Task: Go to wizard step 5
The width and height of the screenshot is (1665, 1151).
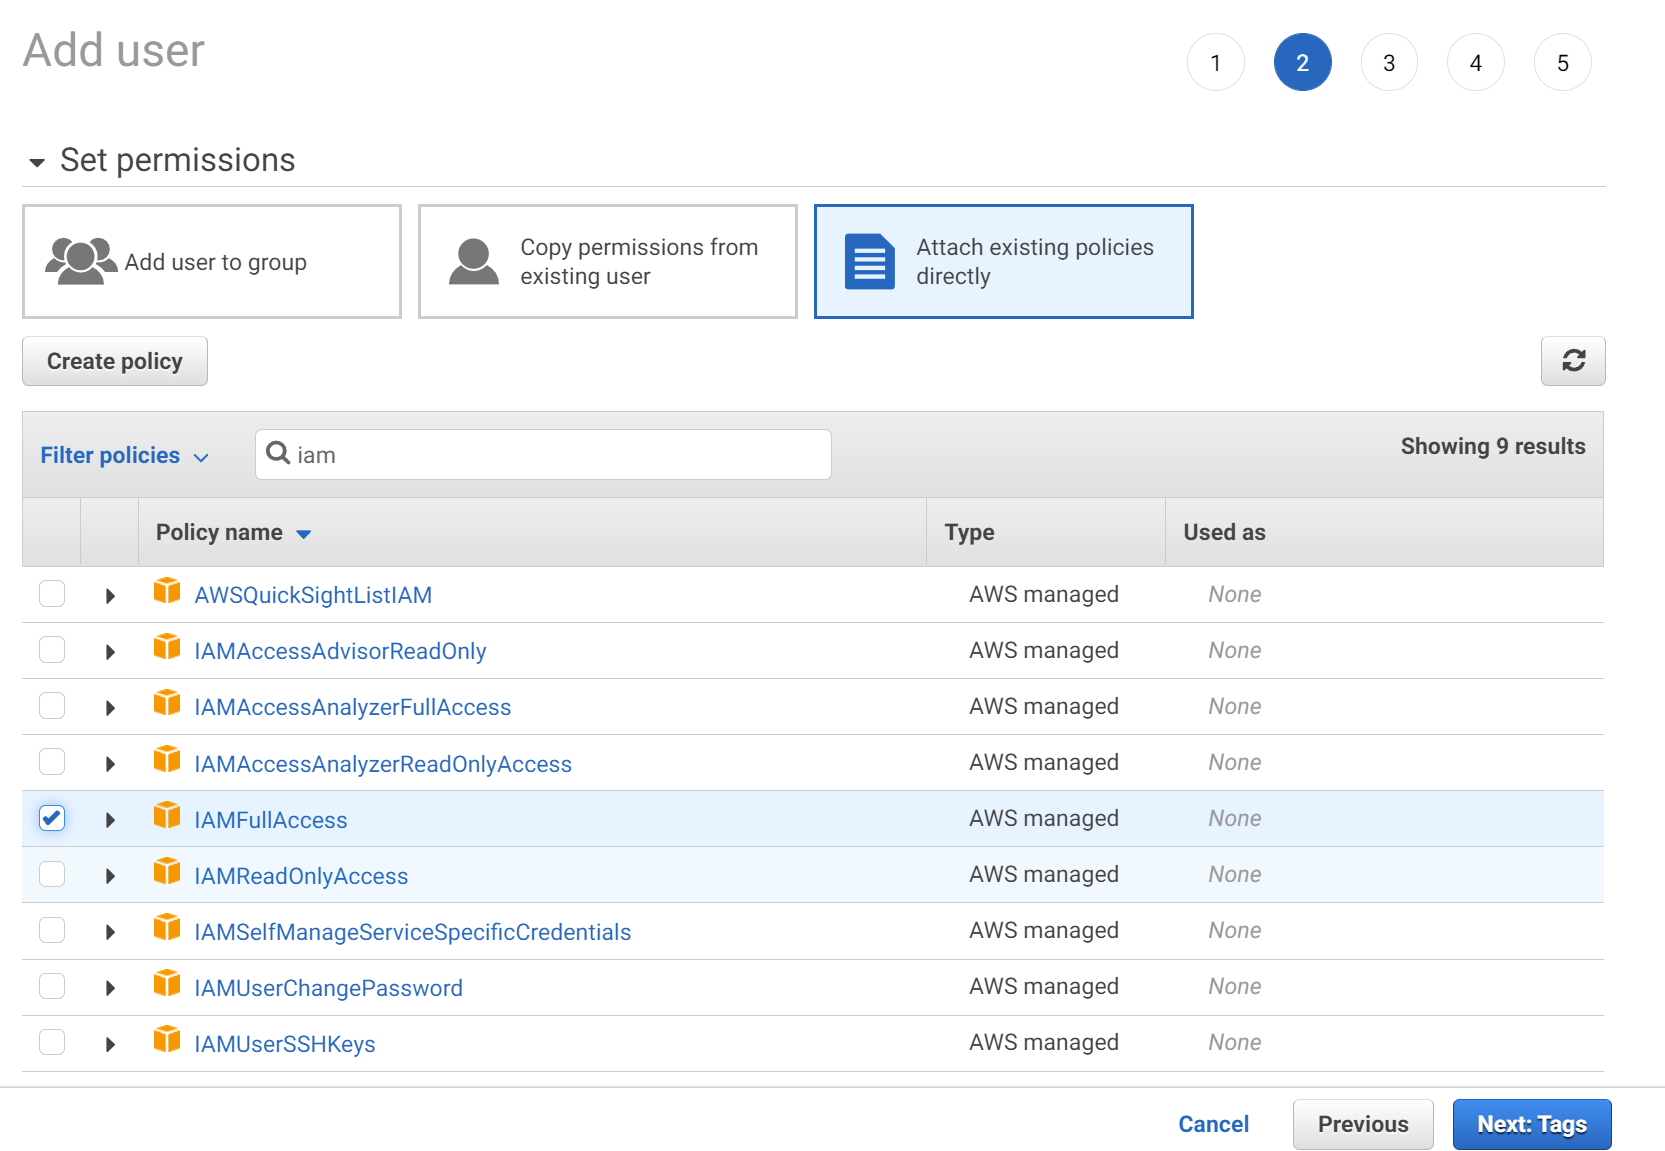Action: [x=1563, y=63]
